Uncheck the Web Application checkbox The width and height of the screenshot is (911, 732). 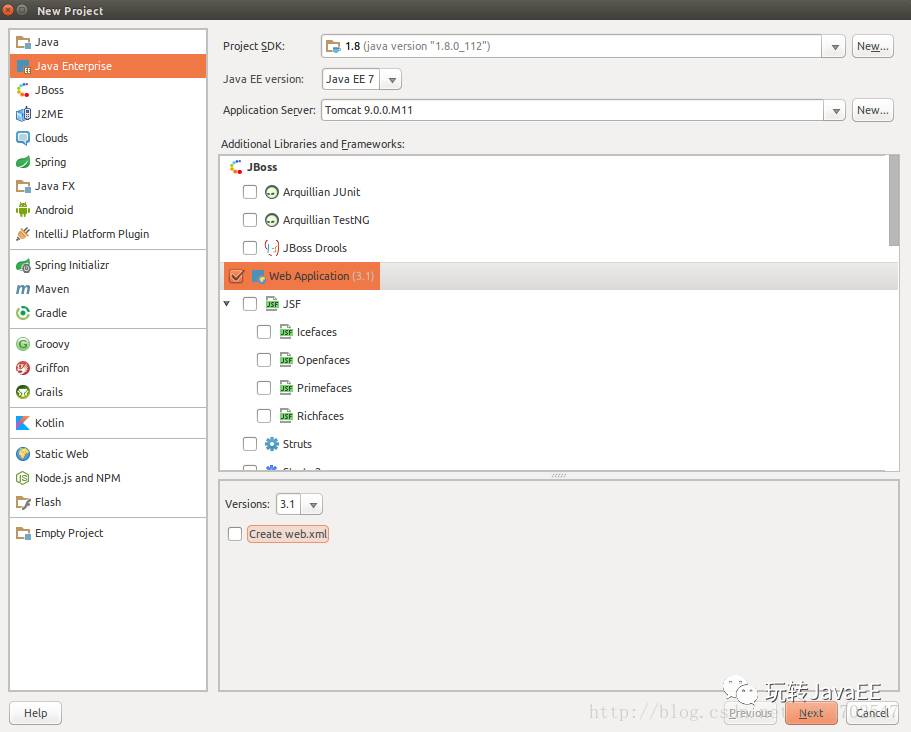[237, 276]
